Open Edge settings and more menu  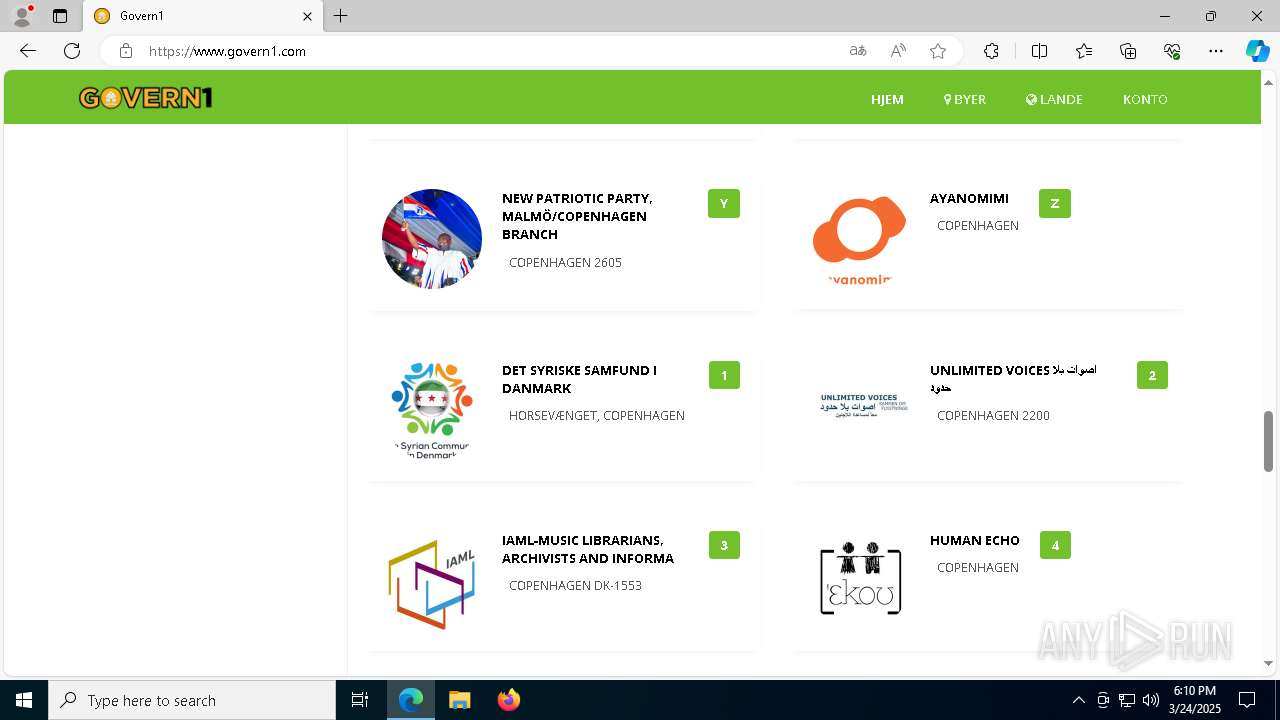pyautogui.click(x=1216, y=51)
